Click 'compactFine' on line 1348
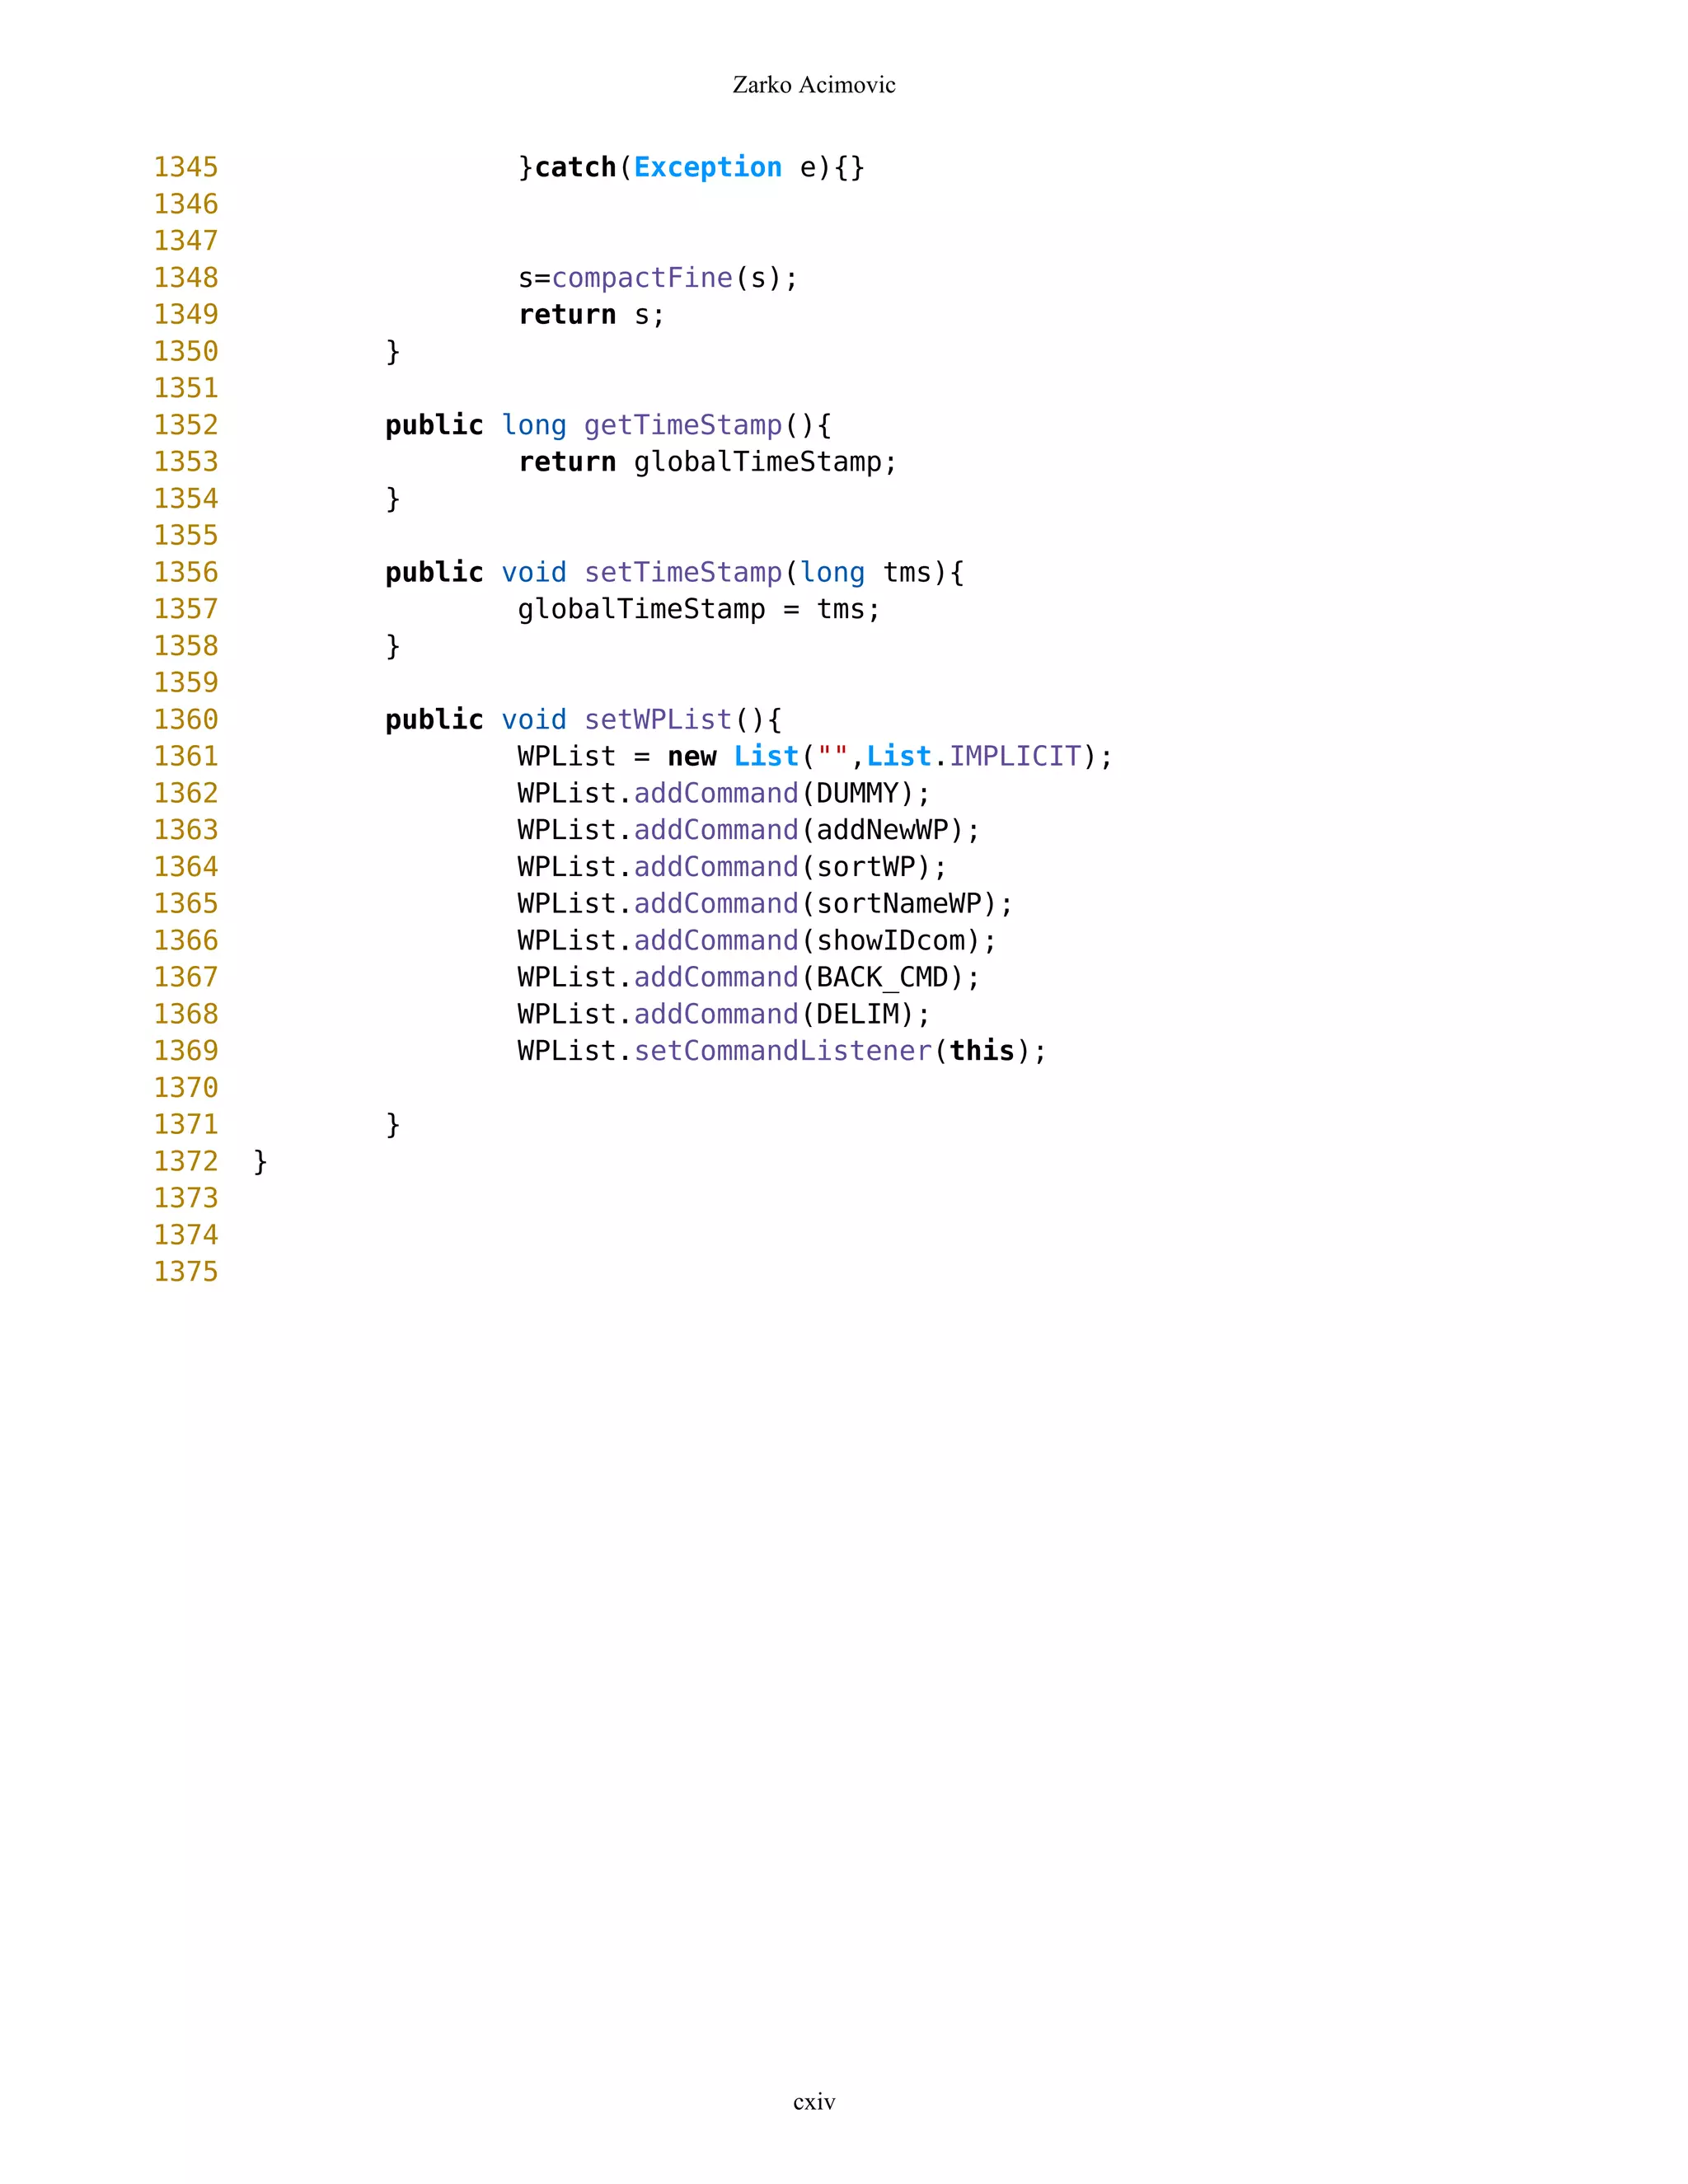 pyautogui.click(x=642, y=278)
